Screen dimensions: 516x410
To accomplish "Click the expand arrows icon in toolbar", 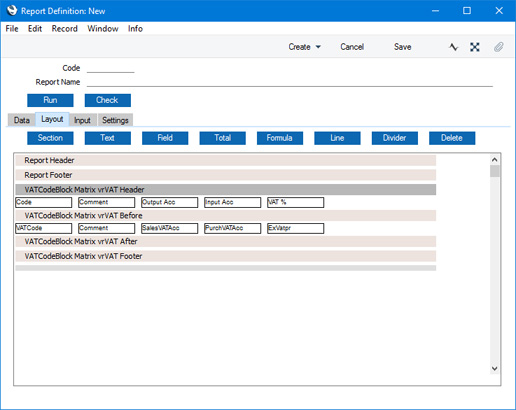I will pos(475,47).
